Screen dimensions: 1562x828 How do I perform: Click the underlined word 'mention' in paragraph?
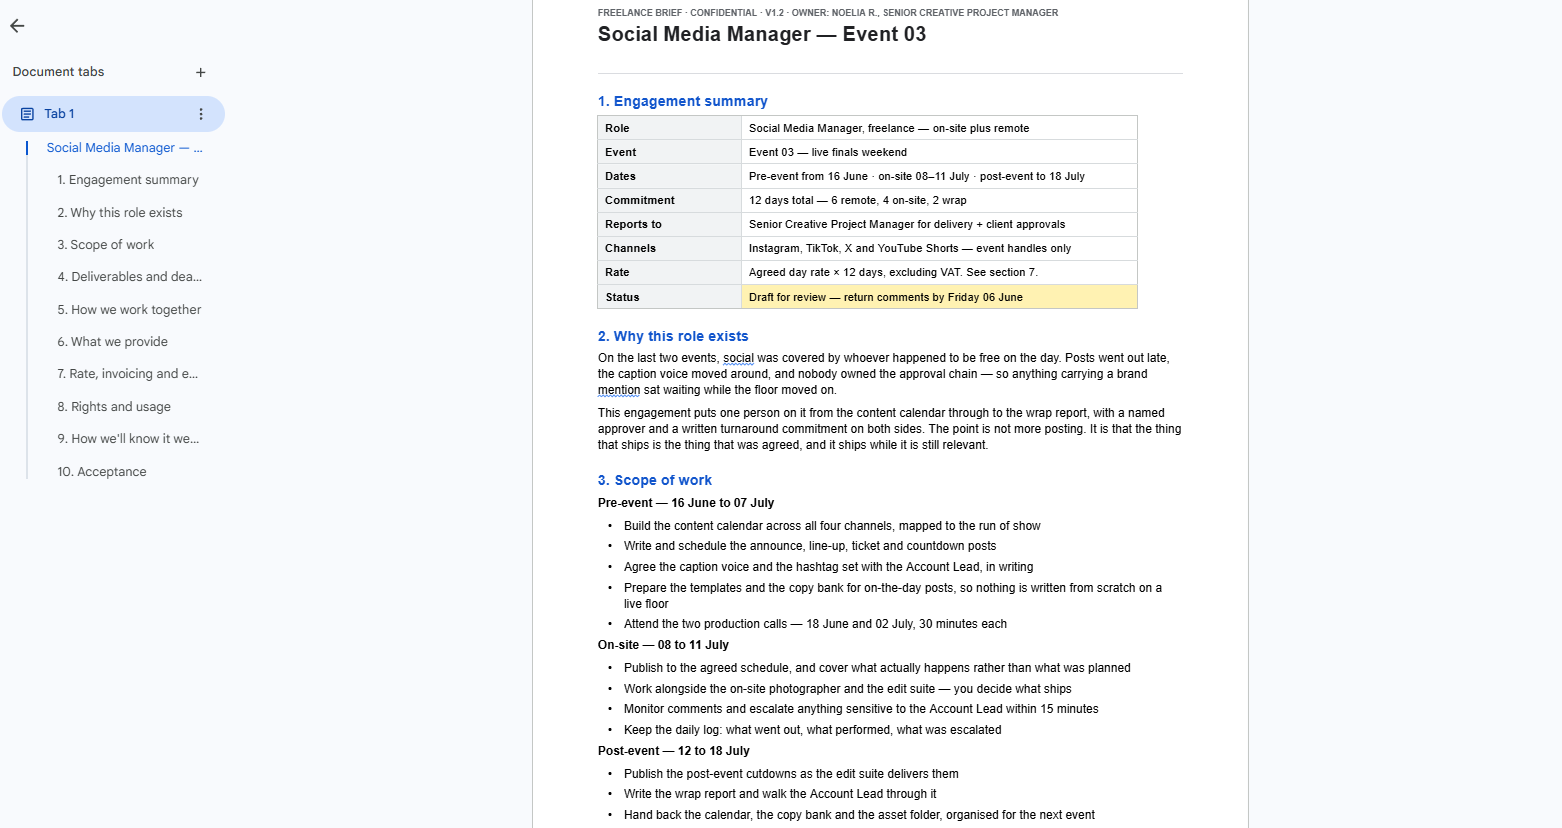[619, 390]
